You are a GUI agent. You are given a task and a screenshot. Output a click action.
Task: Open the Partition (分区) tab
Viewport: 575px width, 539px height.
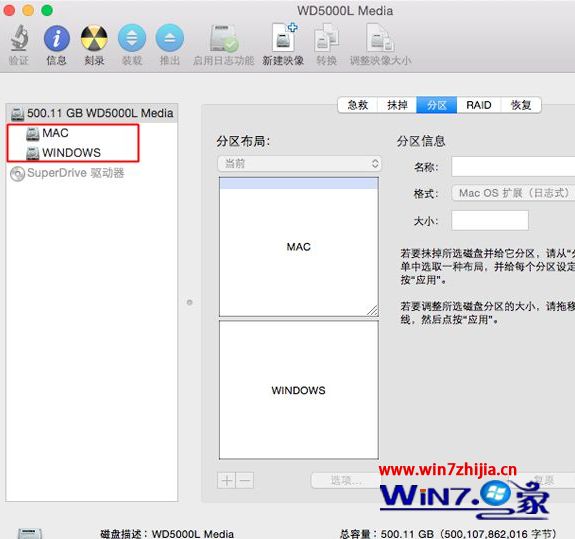[437, 105]
